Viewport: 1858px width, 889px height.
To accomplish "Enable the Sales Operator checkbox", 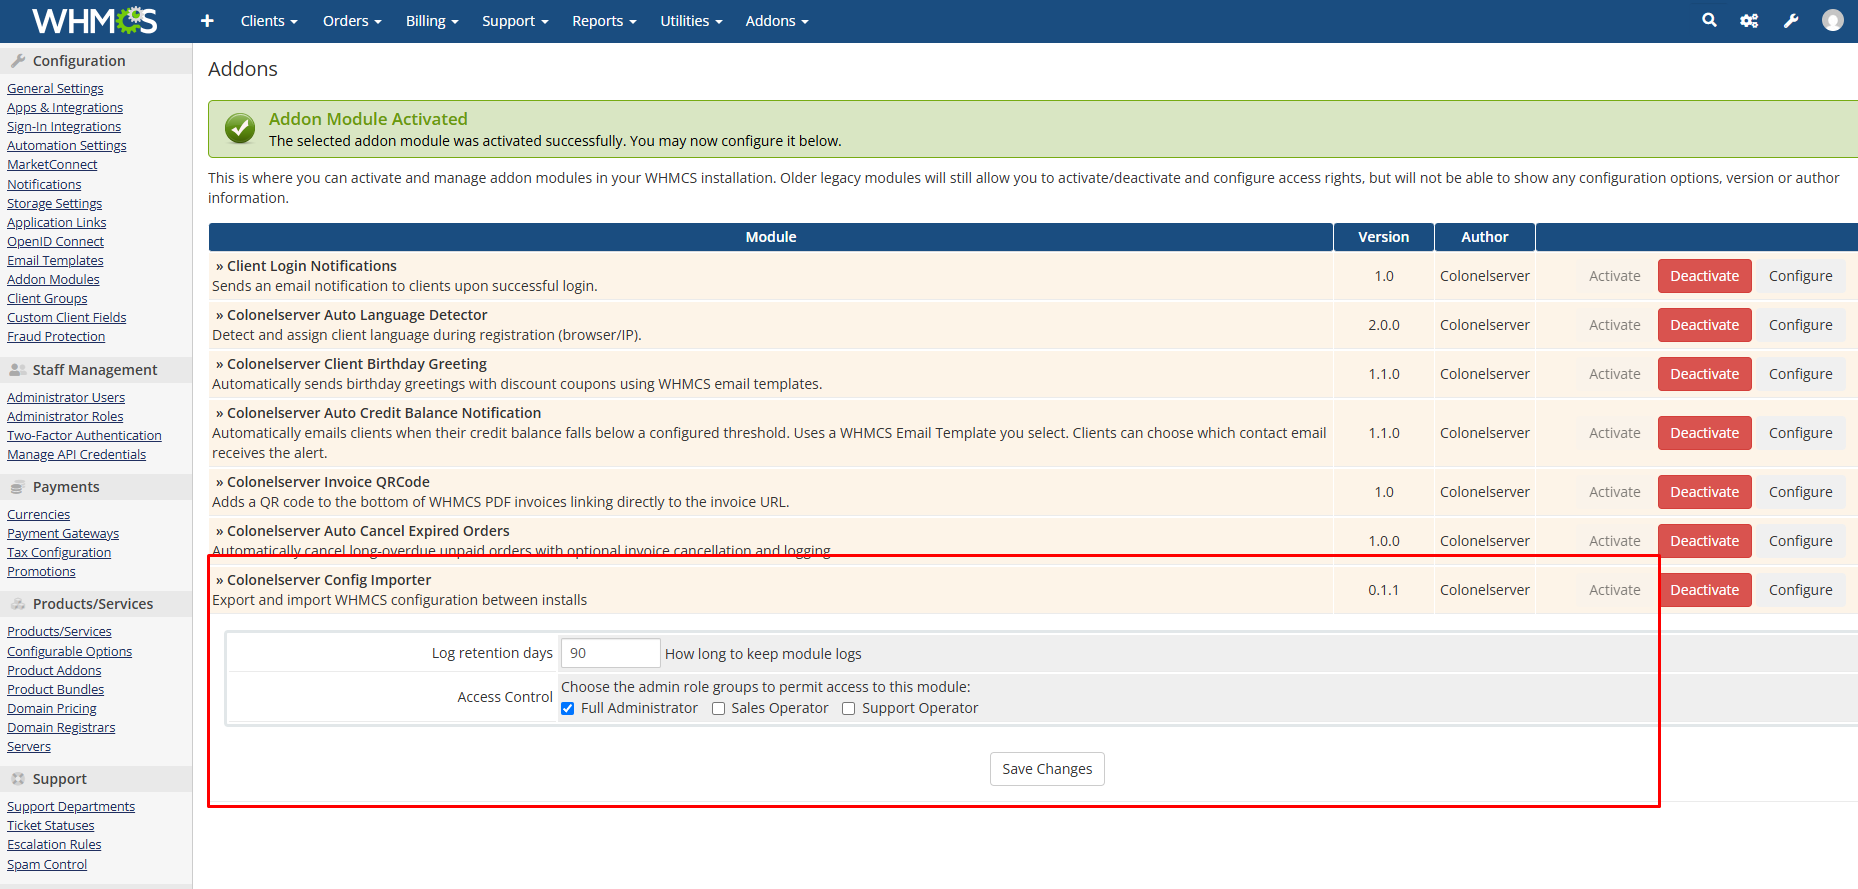I will point(718,709).
